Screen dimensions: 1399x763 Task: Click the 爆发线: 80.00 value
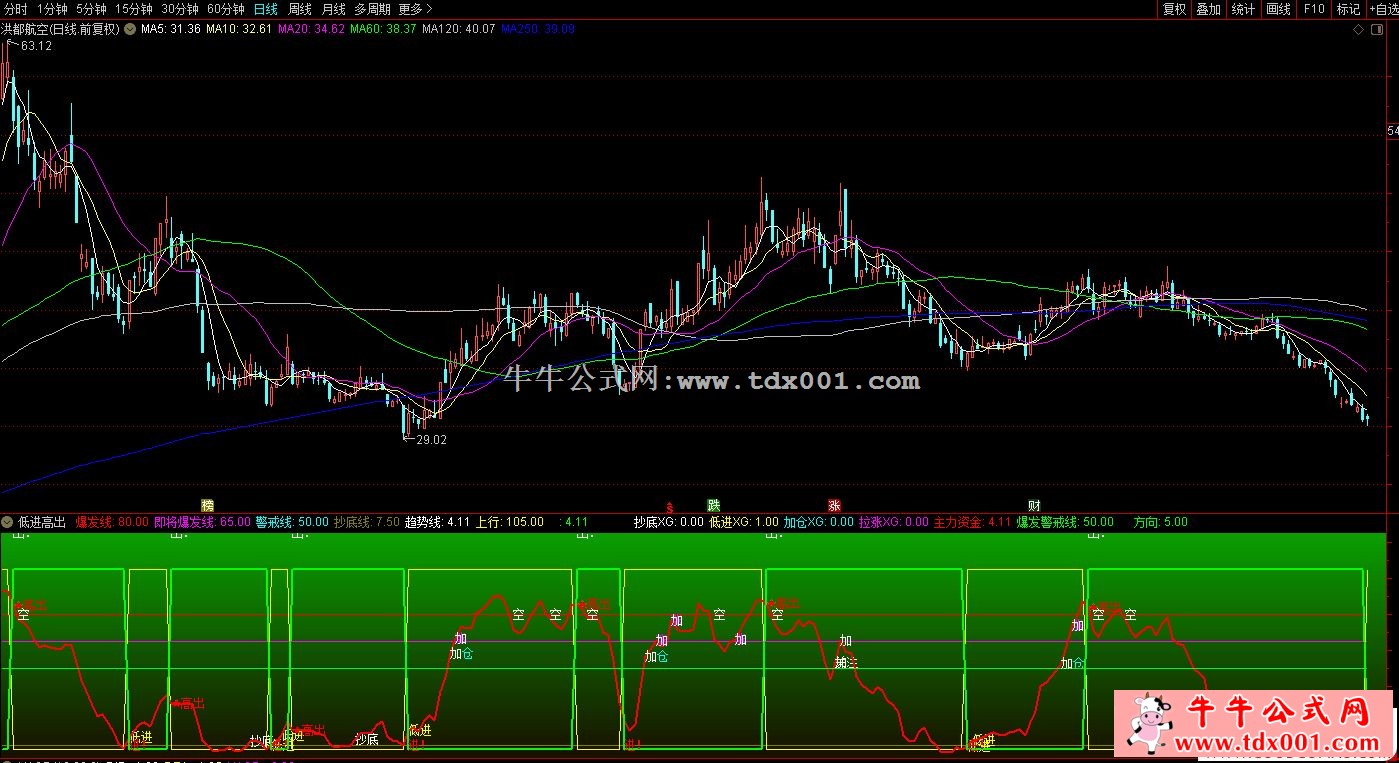tap(112, 522)
